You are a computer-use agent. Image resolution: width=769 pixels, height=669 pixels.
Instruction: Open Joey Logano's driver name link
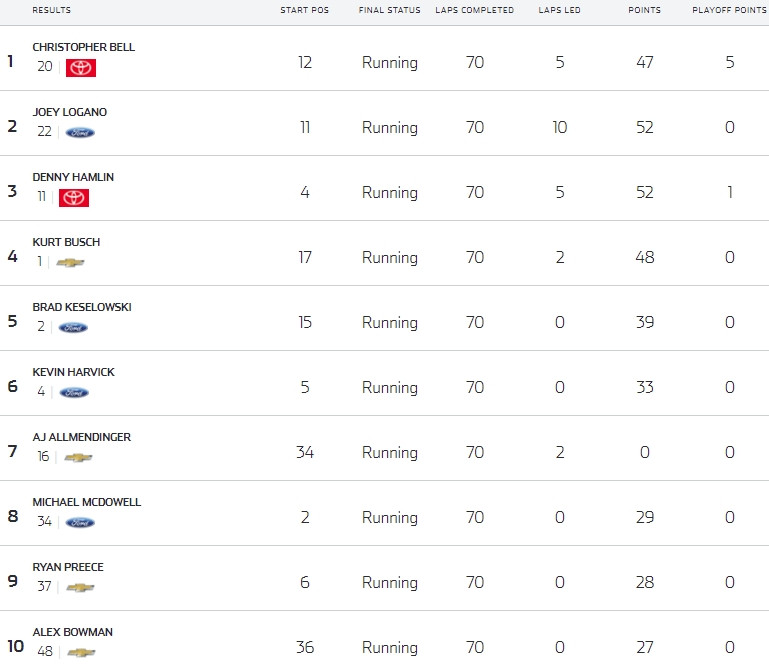tap(70, 112)
